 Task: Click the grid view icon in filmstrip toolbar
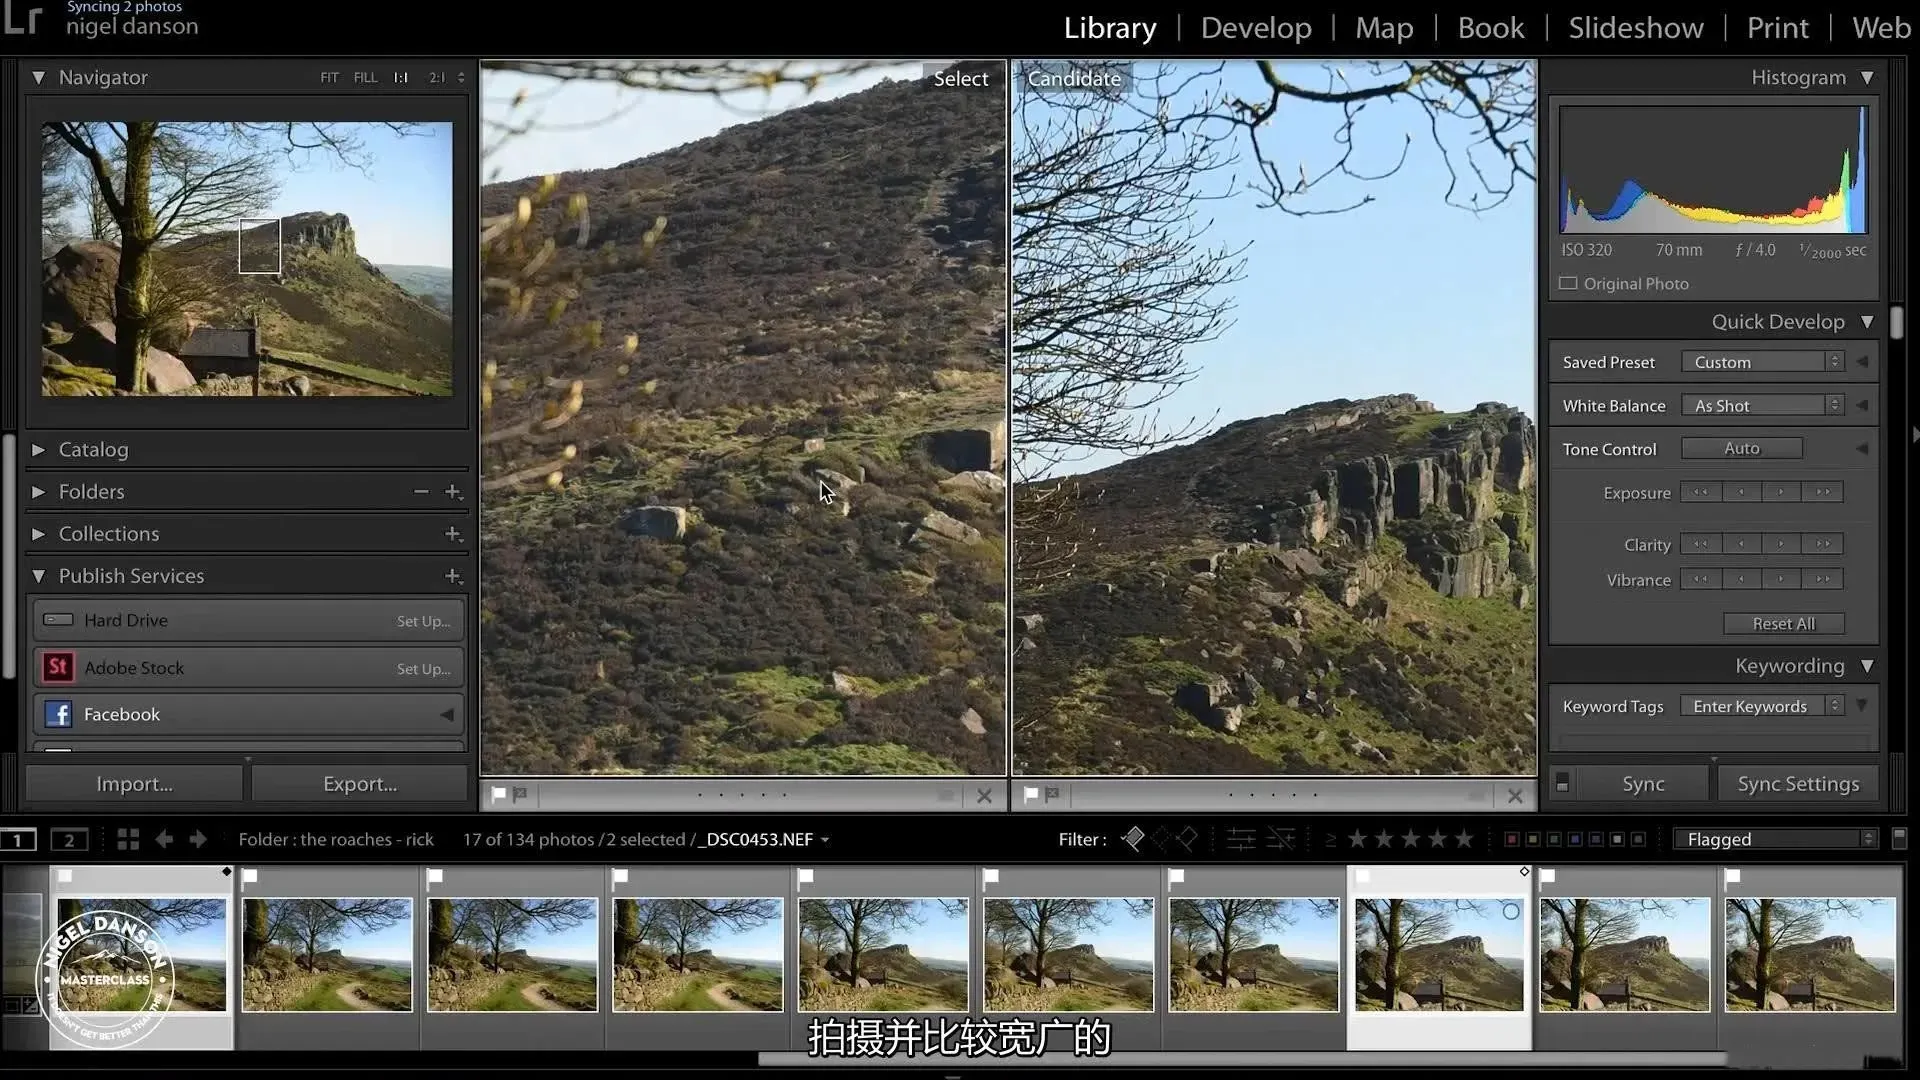128,840
